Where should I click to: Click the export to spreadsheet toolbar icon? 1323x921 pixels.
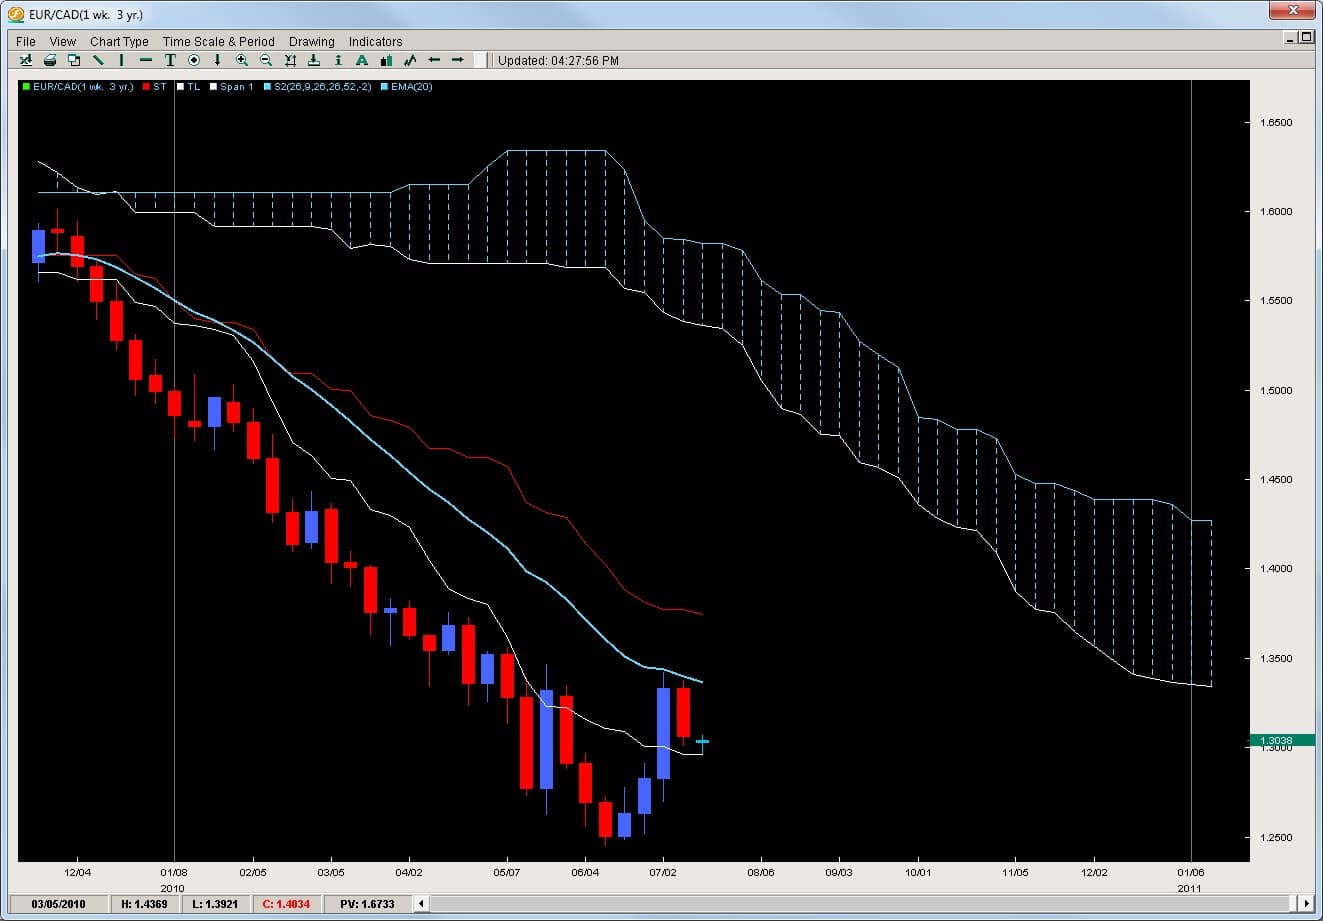tap(26, 60)
